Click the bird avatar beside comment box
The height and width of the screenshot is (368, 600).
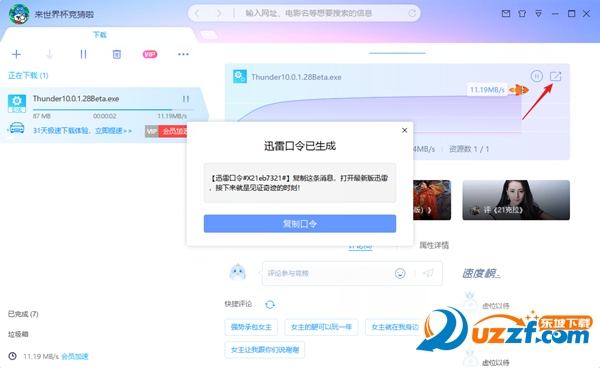[238, 273]
